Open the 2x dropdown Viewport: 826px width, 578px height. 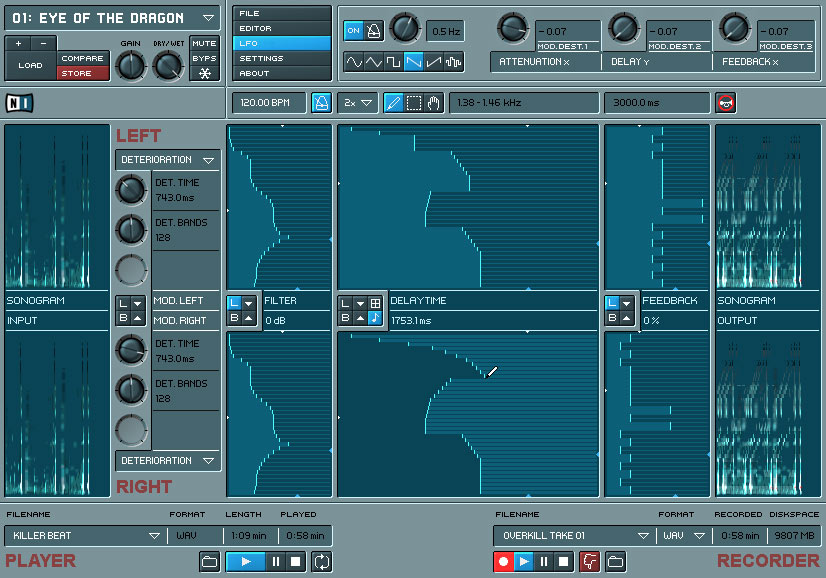358,103
